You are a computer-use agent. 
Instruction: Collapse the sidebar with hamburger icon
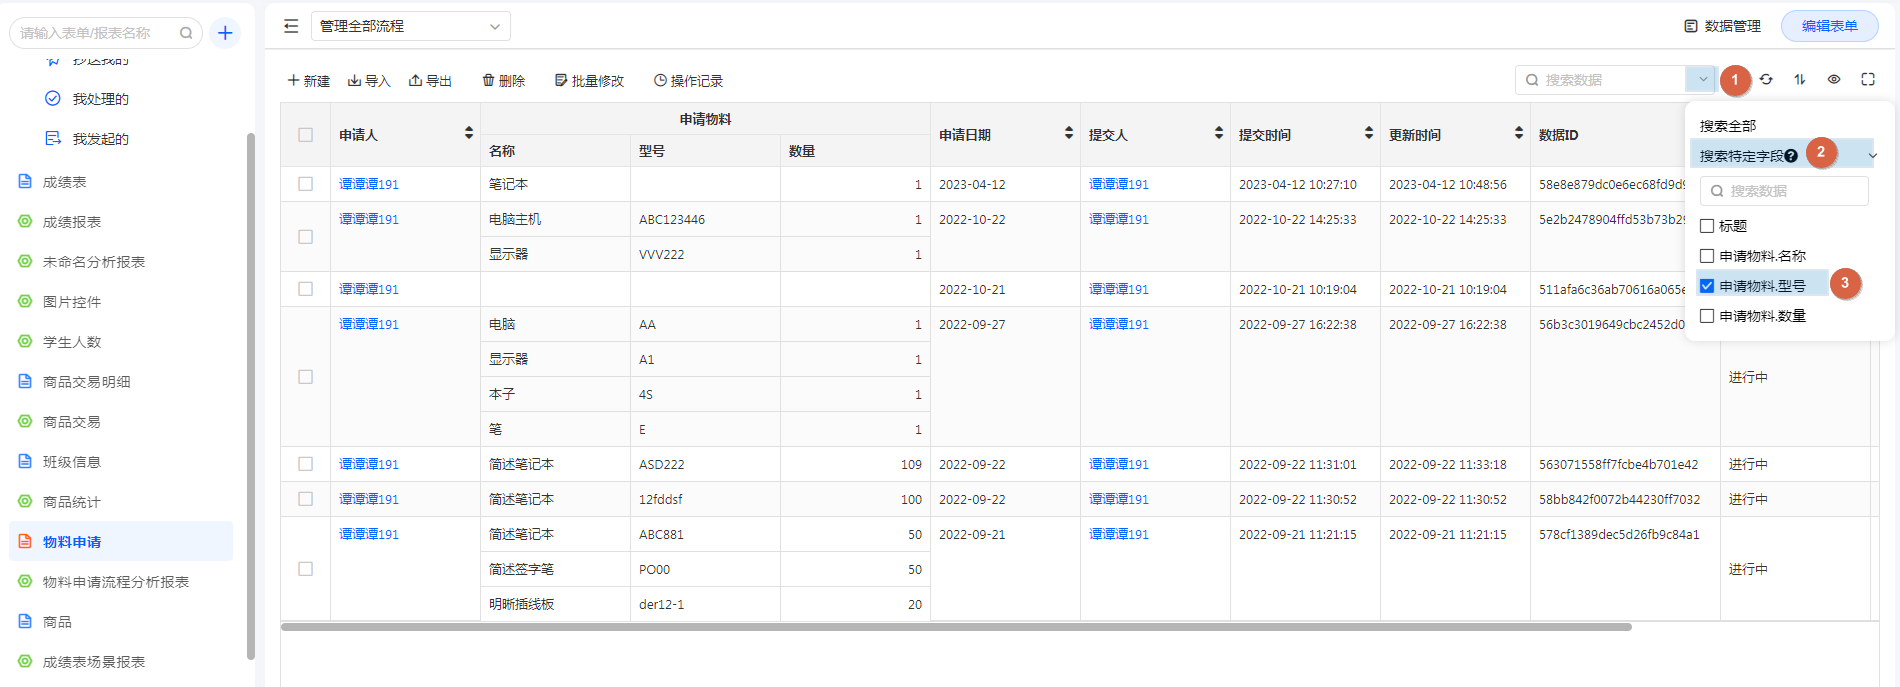click(291, 26)
